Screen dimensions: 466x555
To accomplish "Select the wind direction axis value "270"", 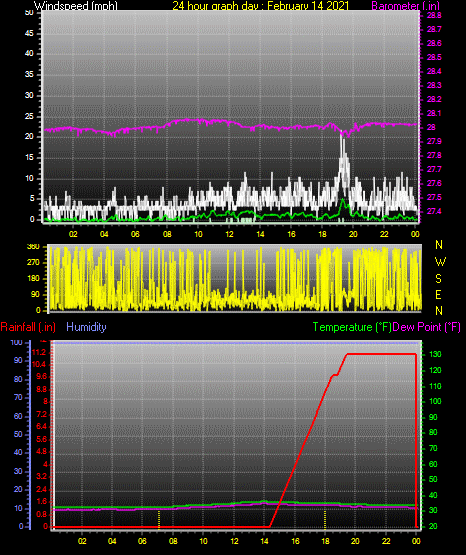I will [x=33, y=263].
